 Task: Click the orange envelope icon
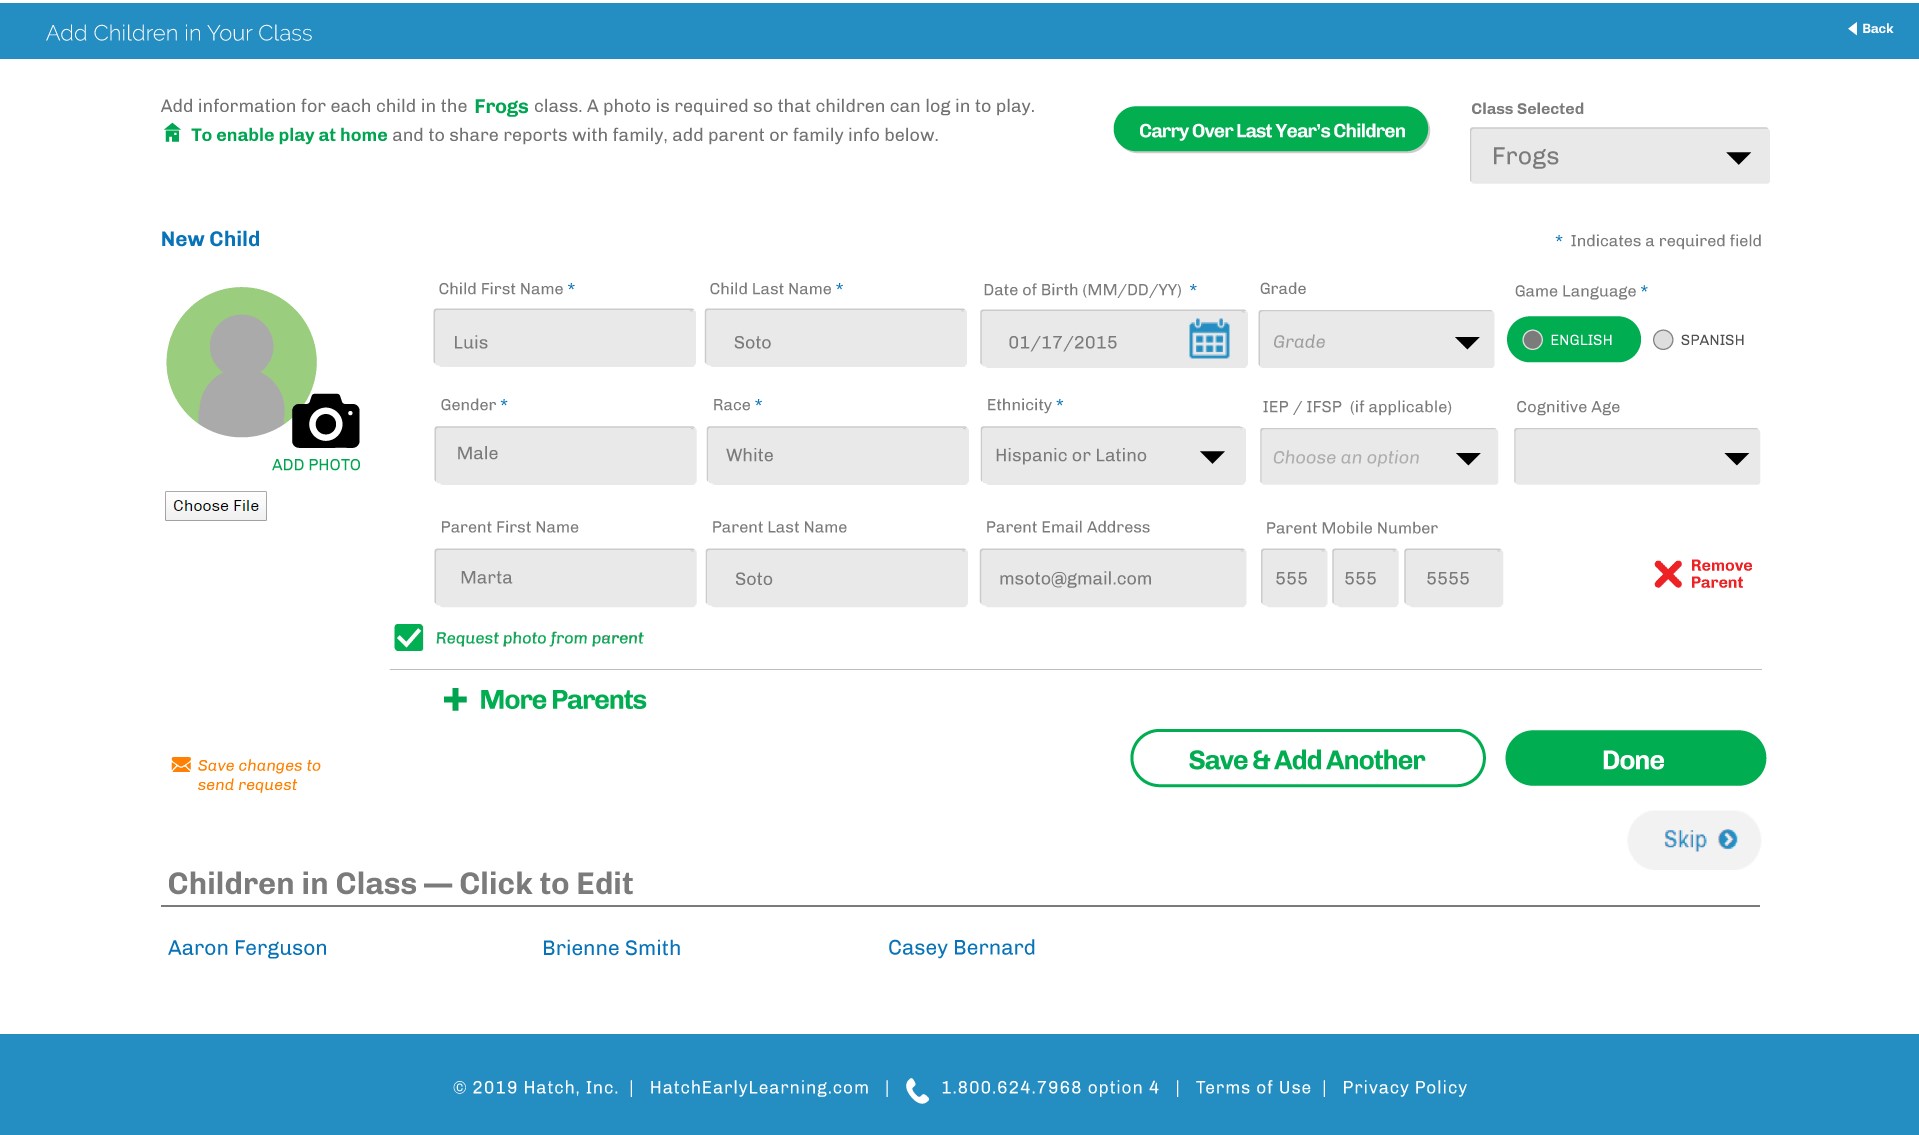coord(181,765)
